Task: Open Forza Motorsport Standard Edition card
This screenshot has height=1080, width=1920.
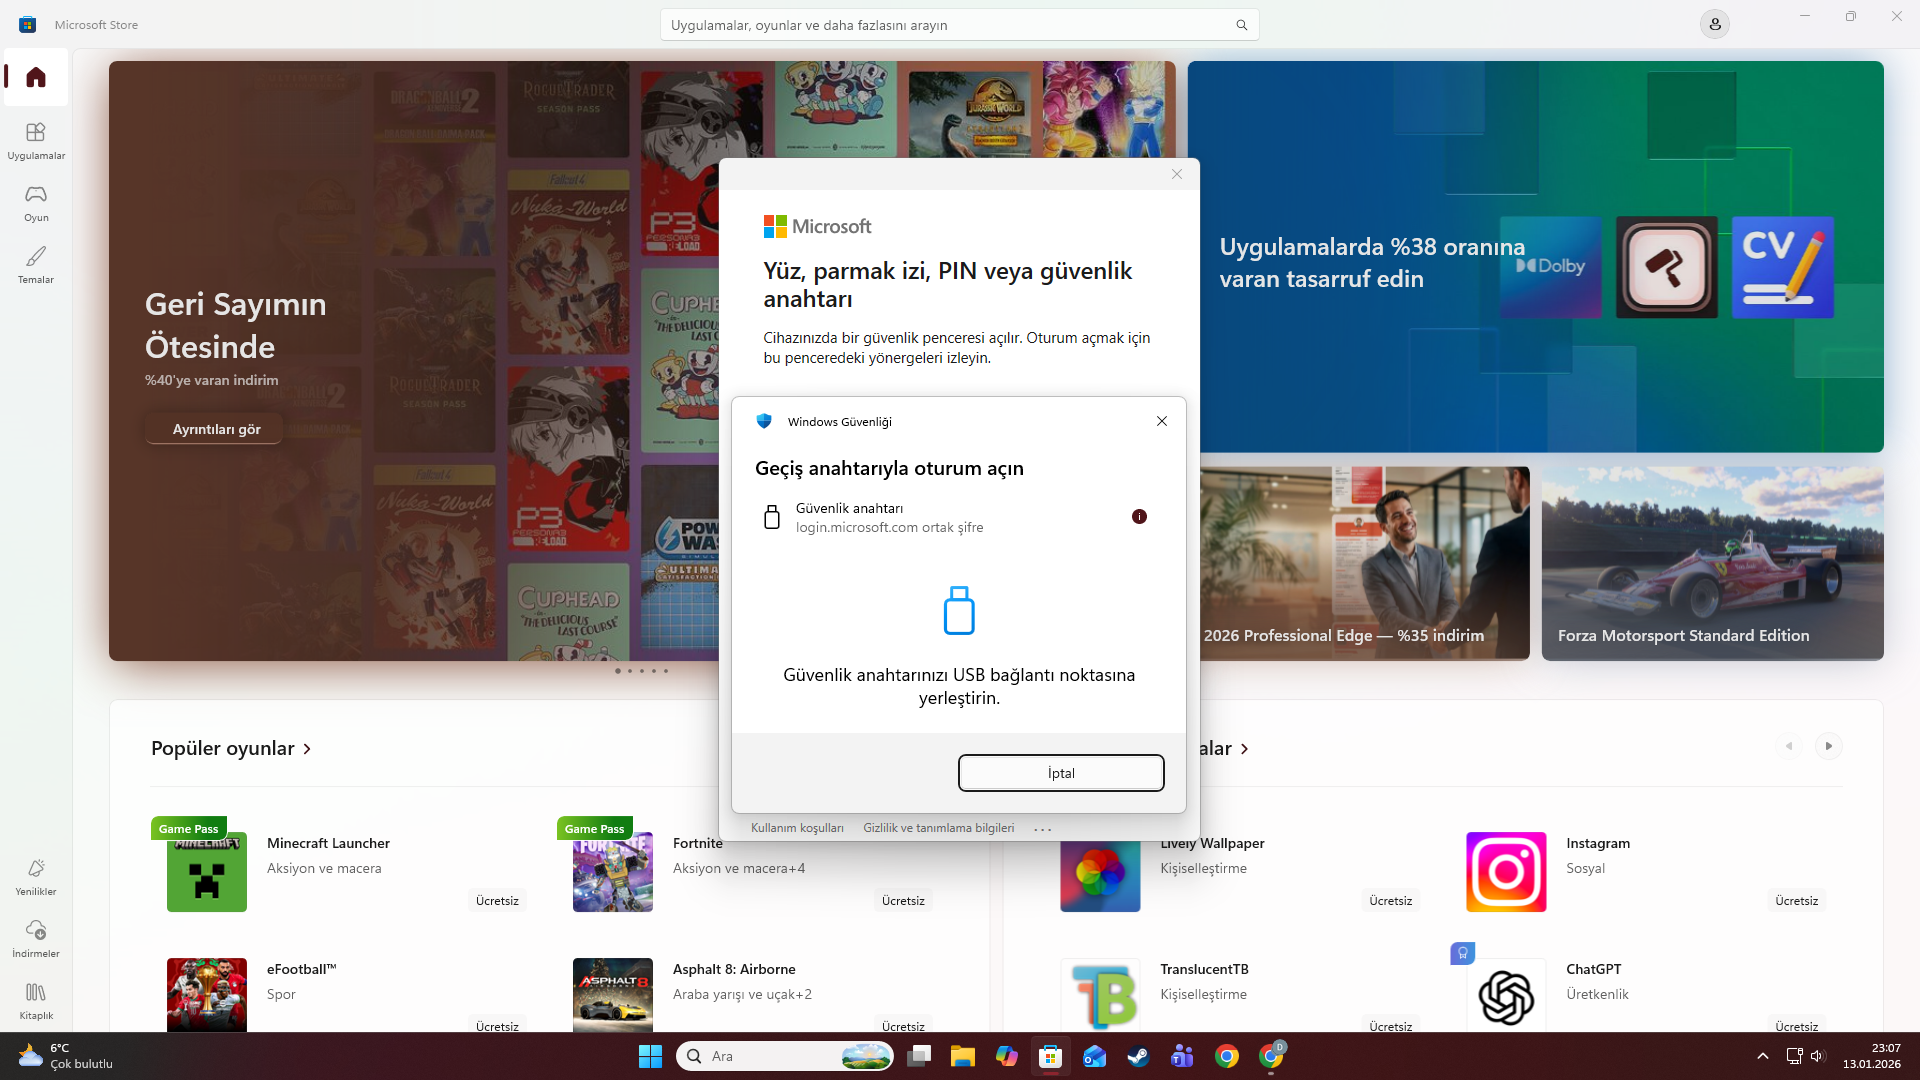Action: 1712,563
